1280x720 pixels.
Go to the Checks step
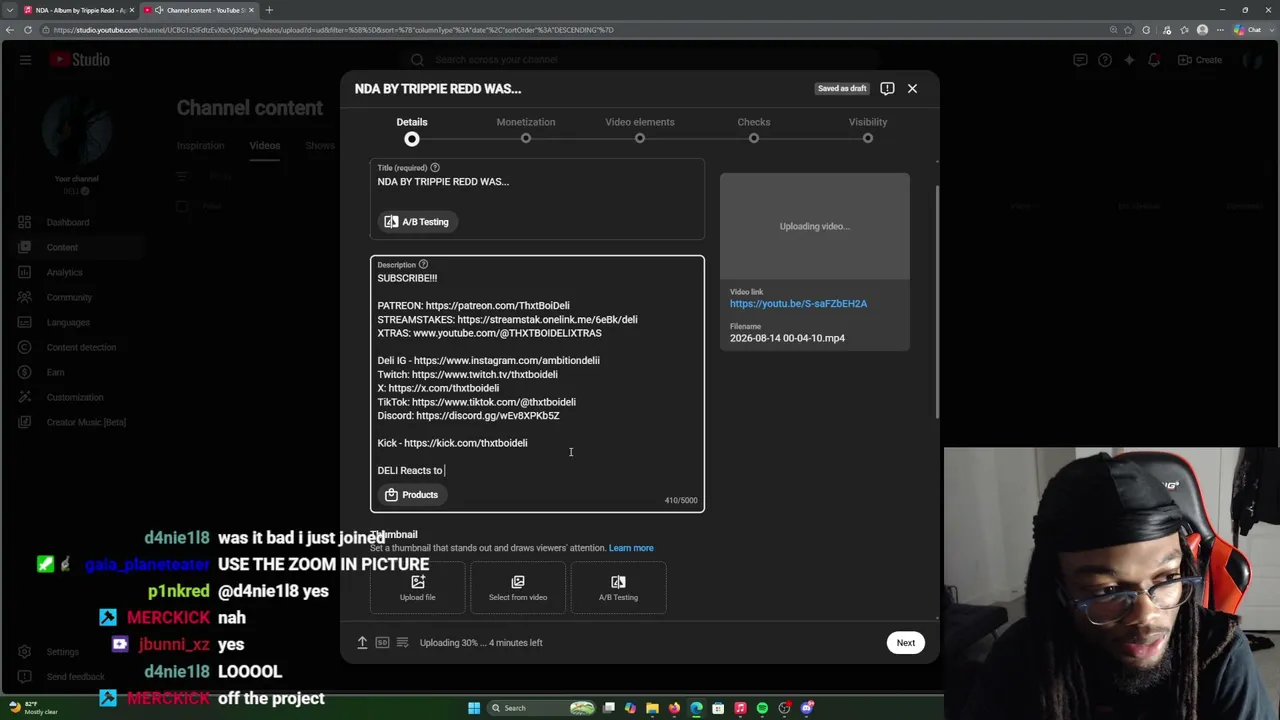pos(754,129)
